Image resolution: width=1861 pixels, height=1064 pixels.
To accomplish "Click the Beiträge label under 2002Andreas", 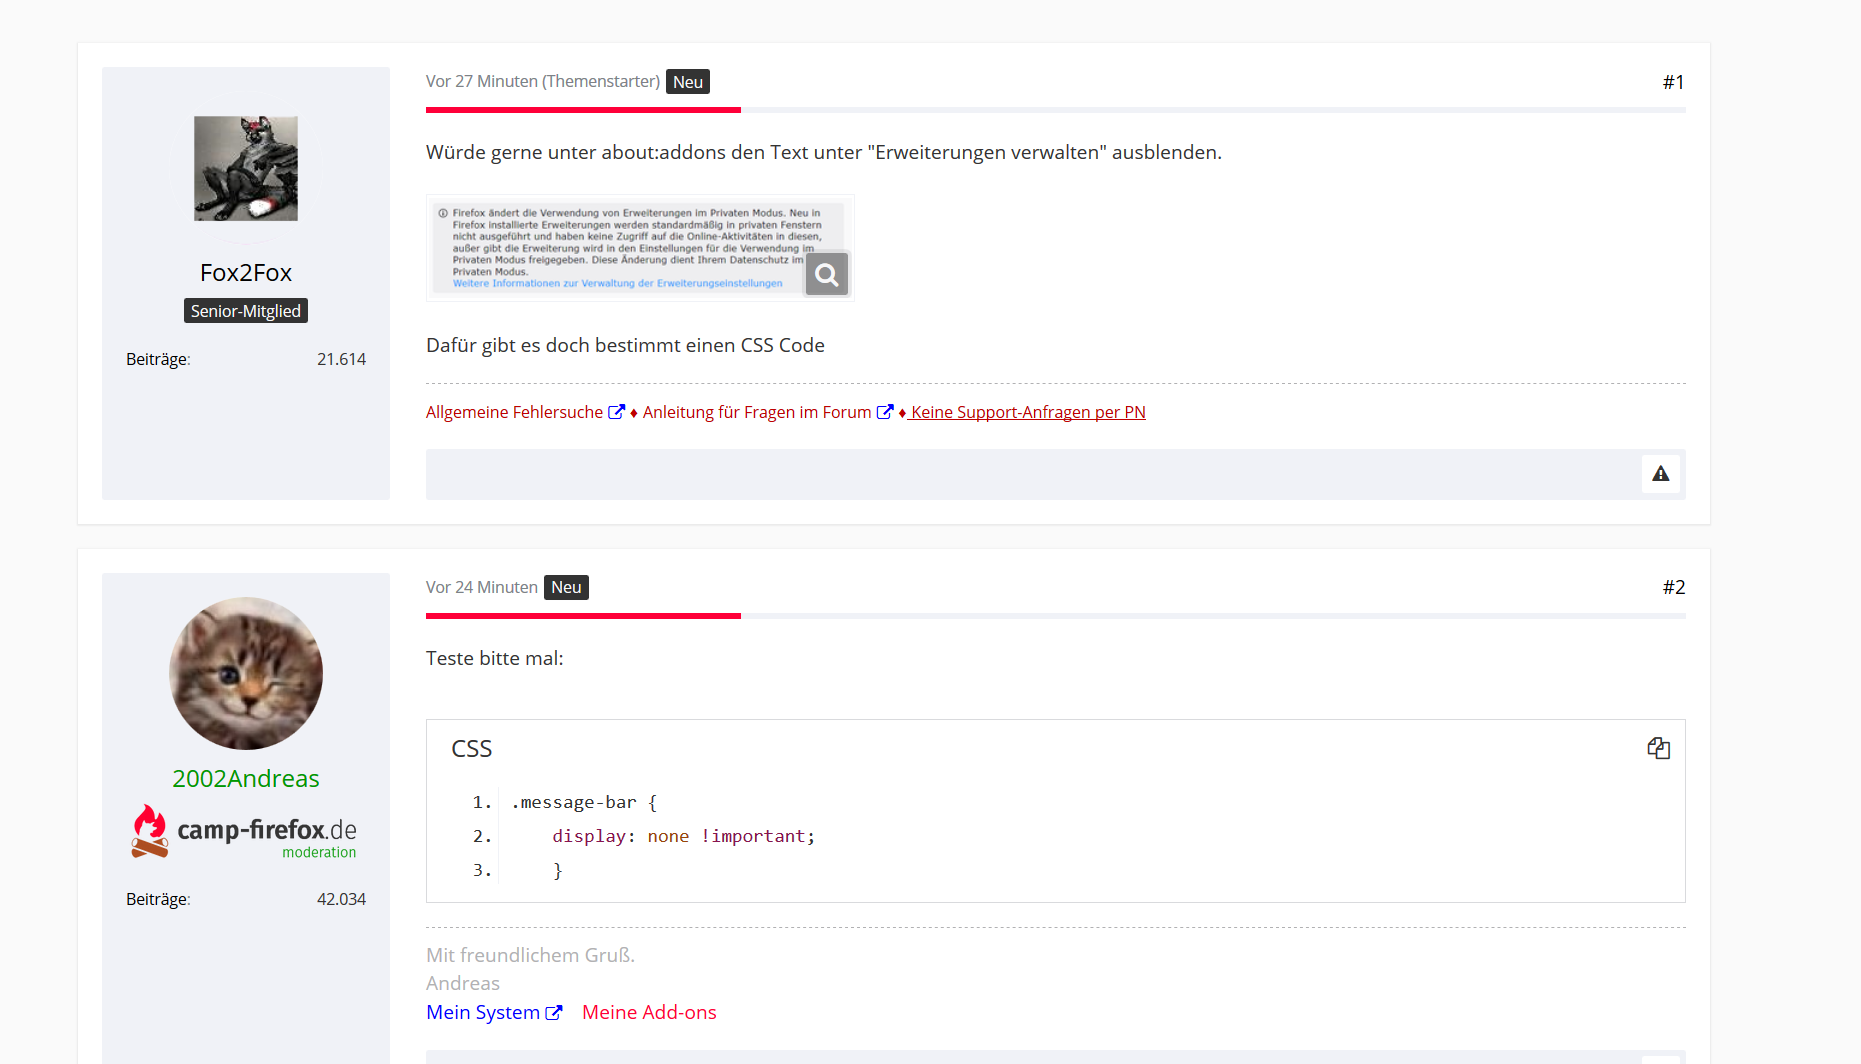I will [158, 900].
